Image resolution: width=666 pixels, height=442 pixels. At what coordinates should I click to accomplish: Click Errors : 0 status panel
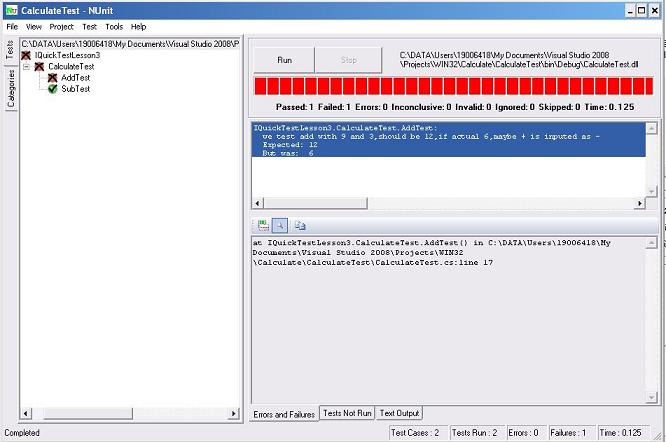[x=525, y=433]
